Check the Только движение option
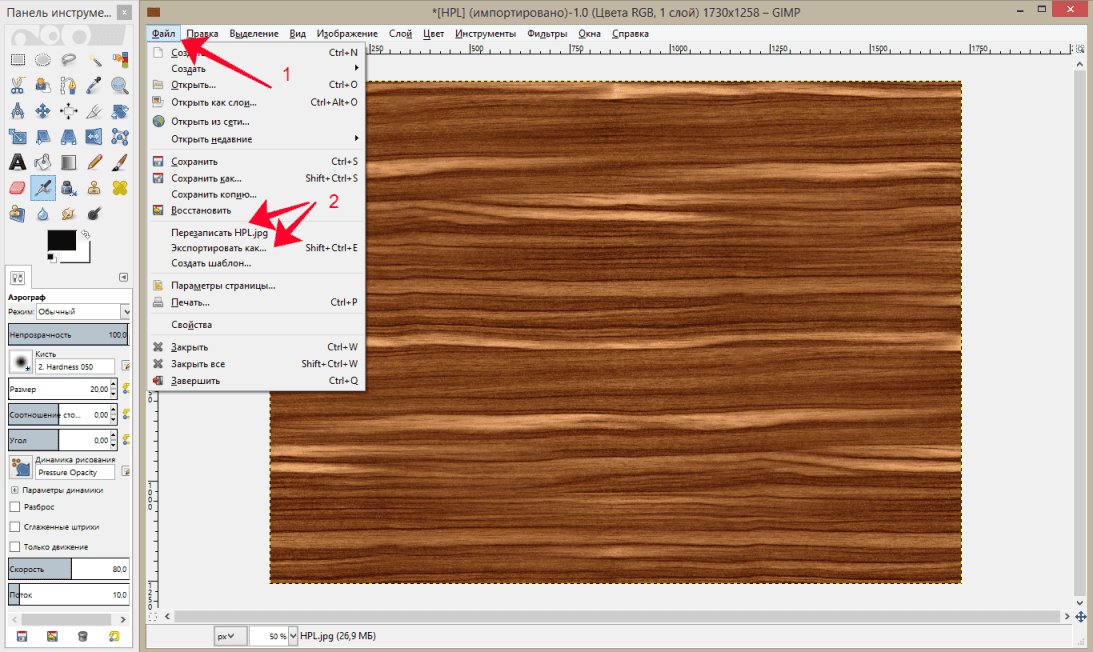Image resolution: width=1093 pixels, height=652 pixels. [14, 547]
